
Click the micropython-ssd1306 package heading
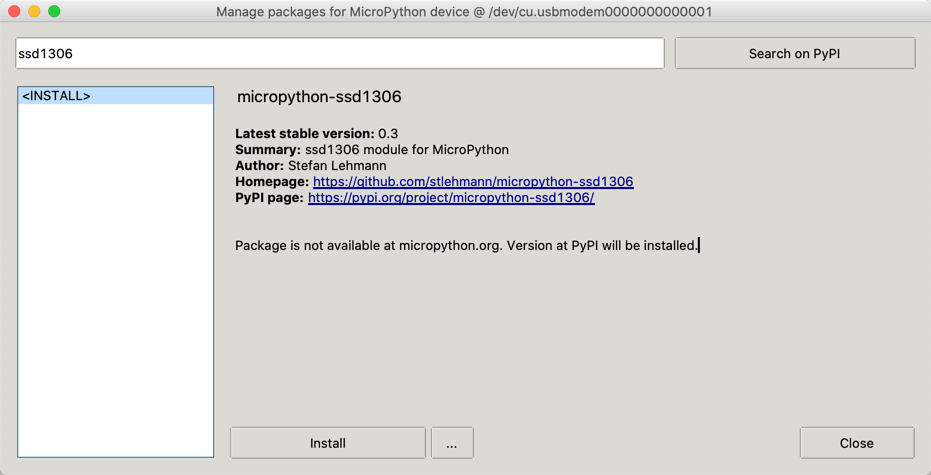[x=319, y=97]
